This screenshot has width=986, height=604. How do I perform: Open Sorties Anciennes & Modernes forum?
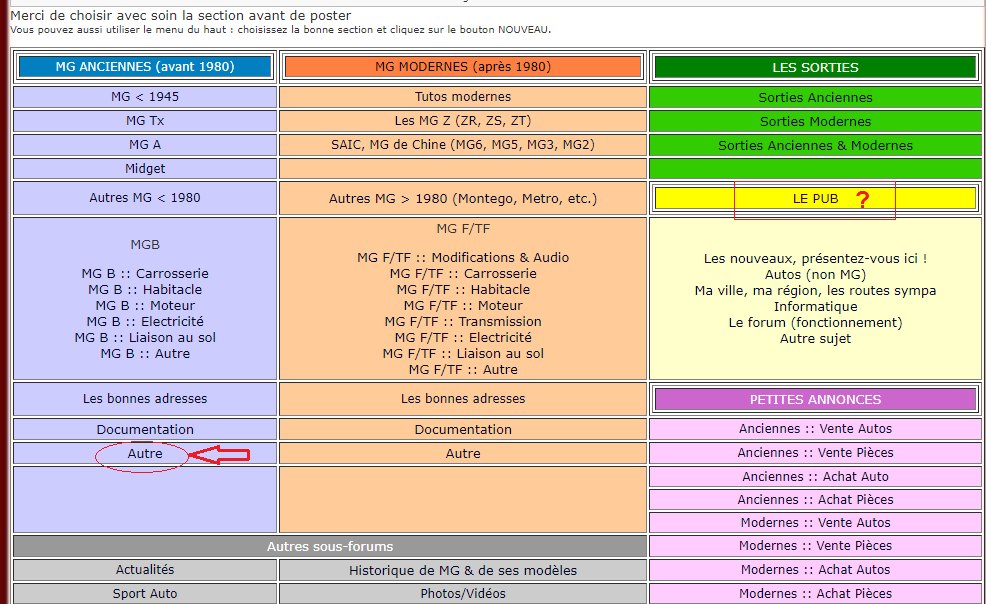[x=815, y=145]
